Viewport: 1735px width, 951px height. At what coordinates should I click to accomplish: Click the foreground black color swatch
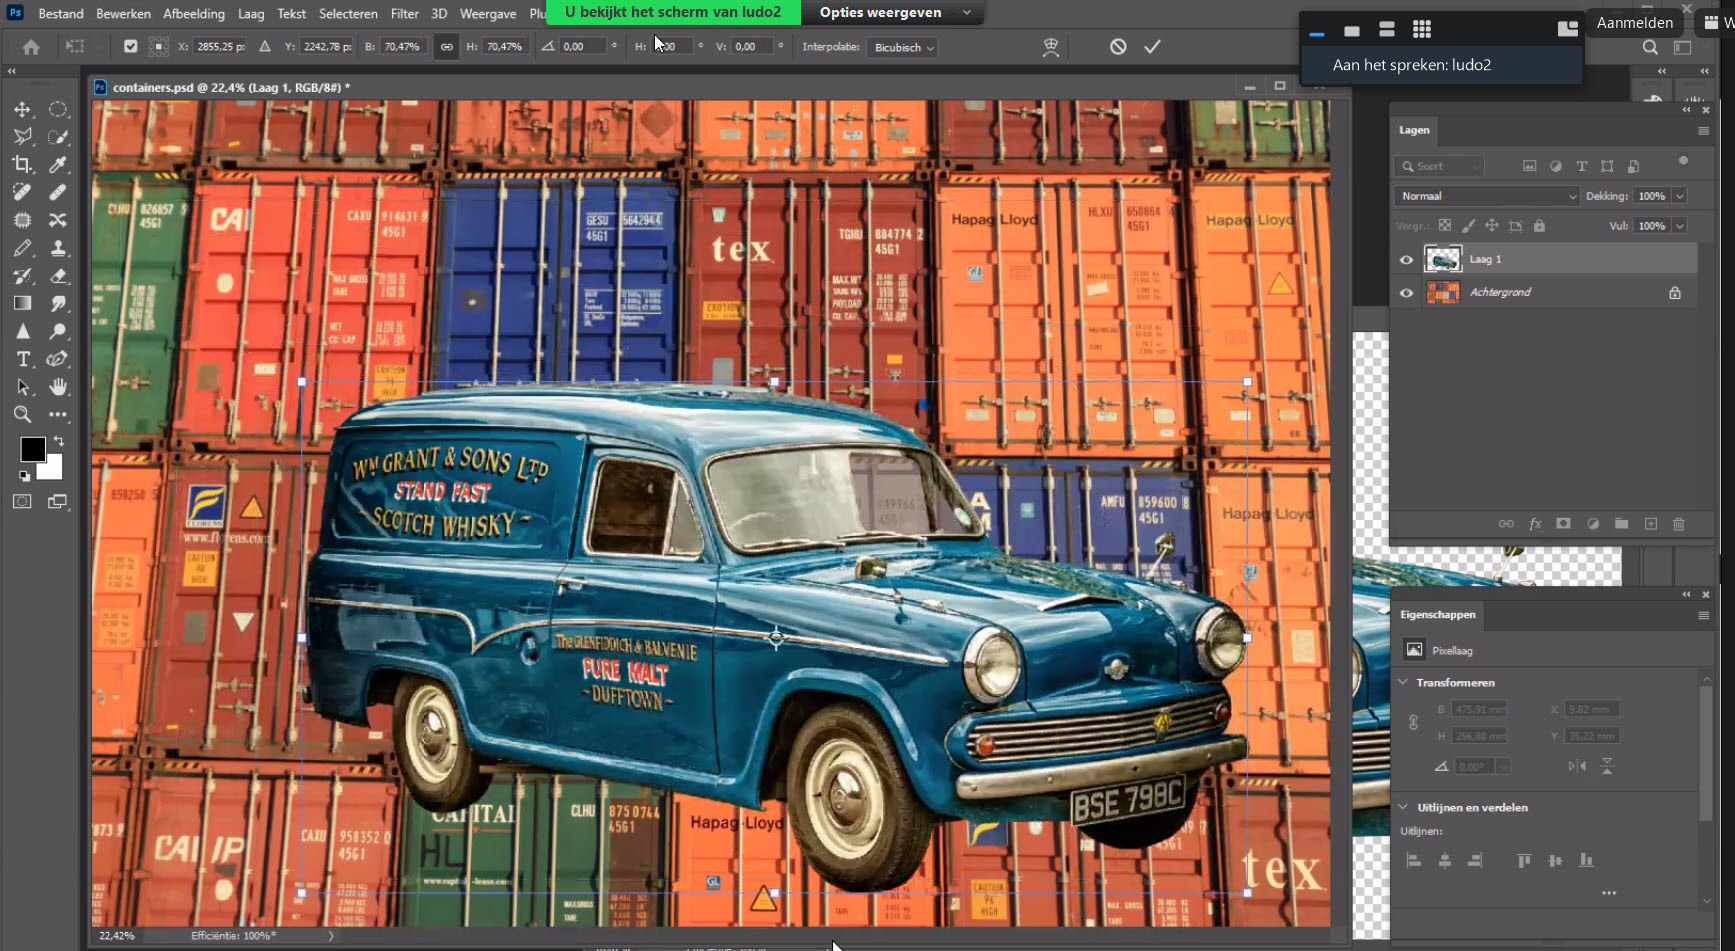tap(32, 449)
